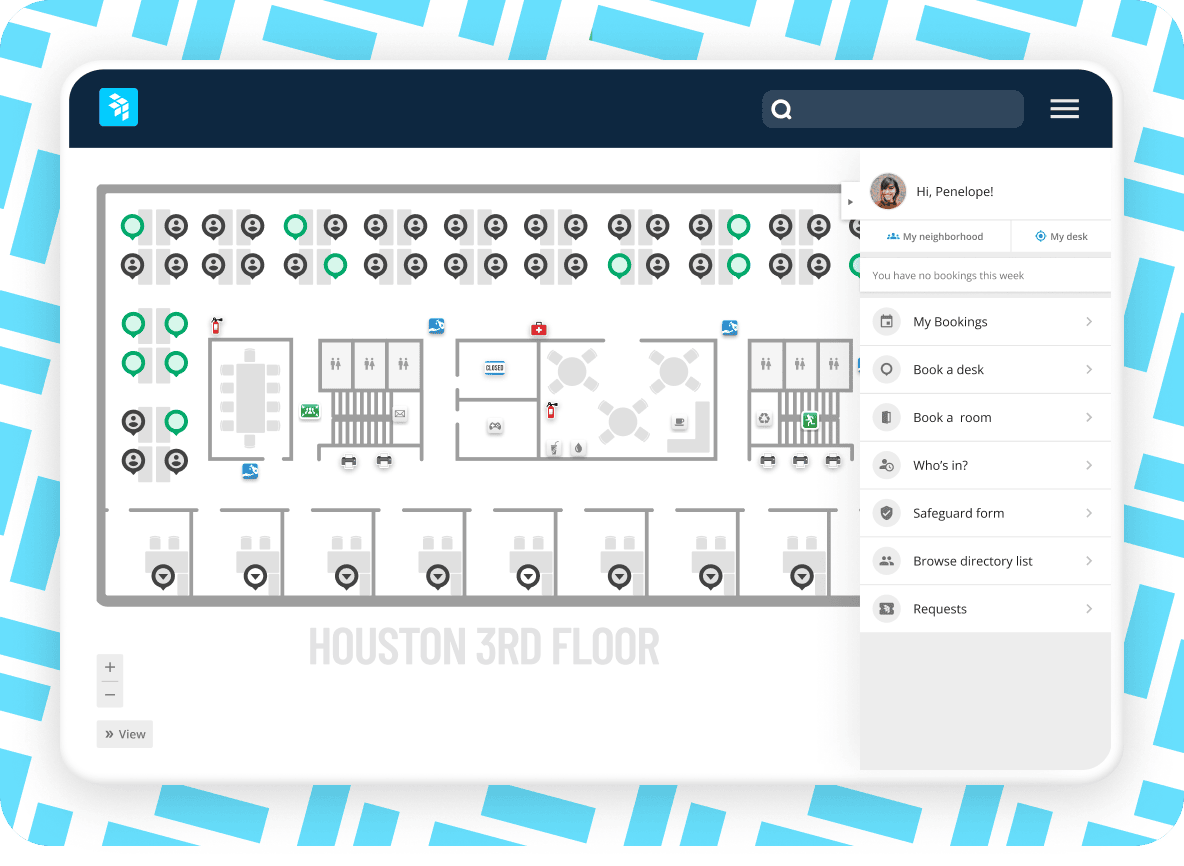Click the green emergency exit icon

pos(810,419)
